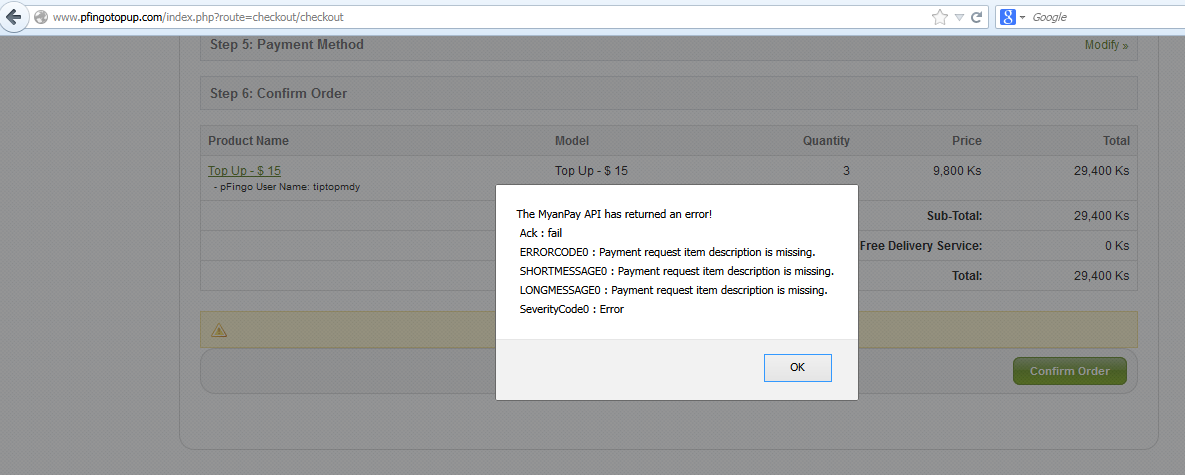Click the yellow warning triangle icon
This screenshot has width=1185, height=475.
click(219, 330)
